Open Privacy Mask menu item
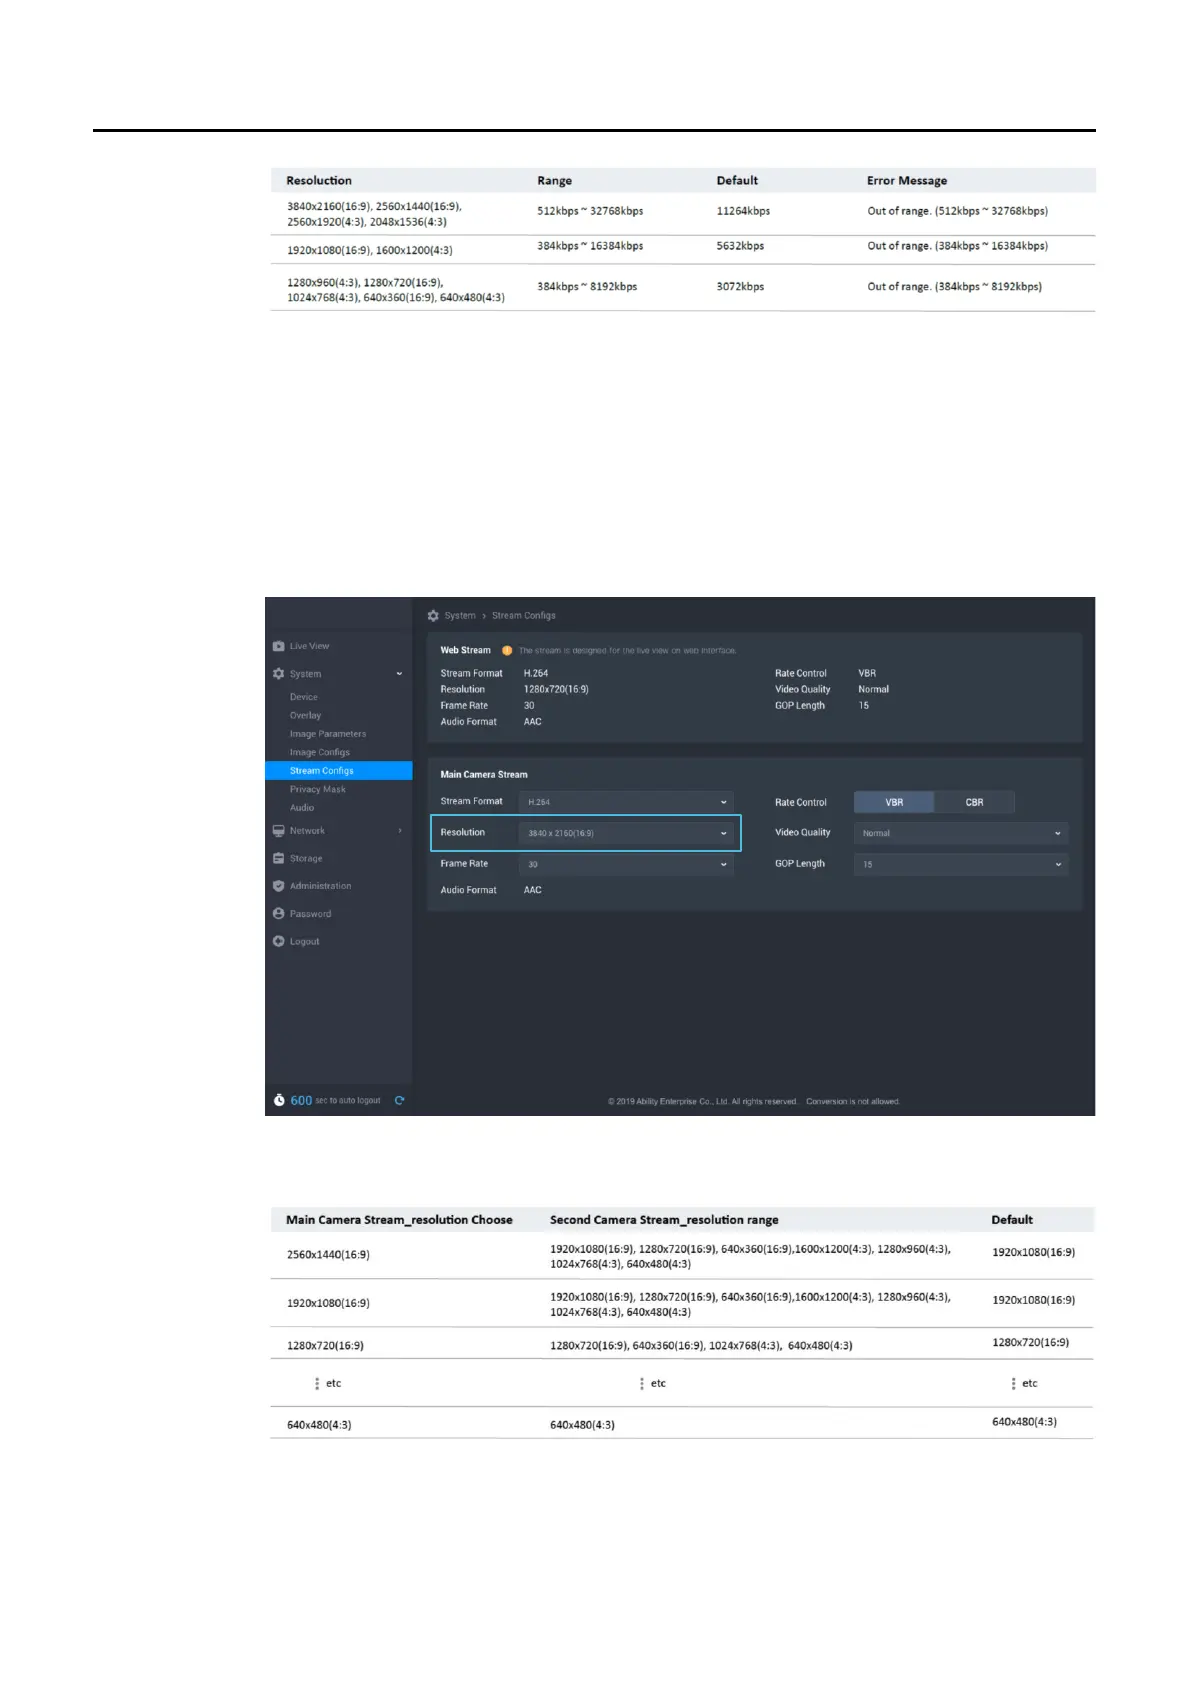The image size is (1191, 1684). [318, 790]
